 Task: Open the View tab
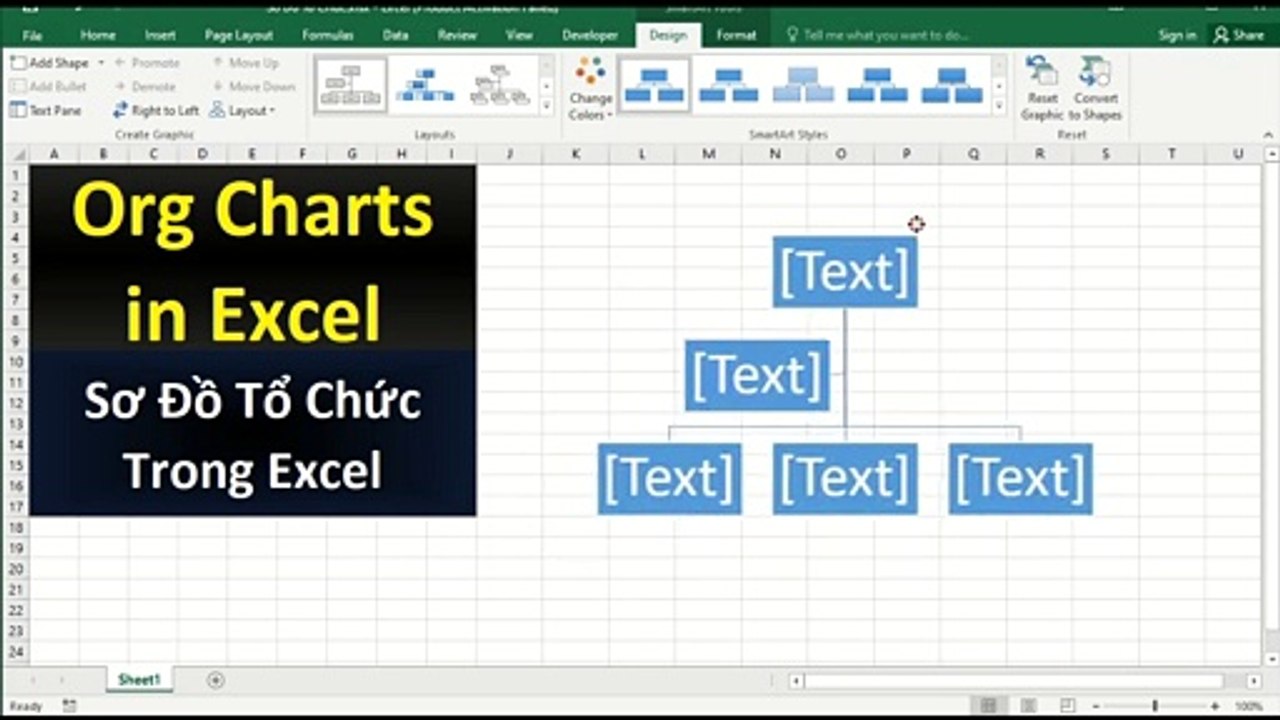519,35
